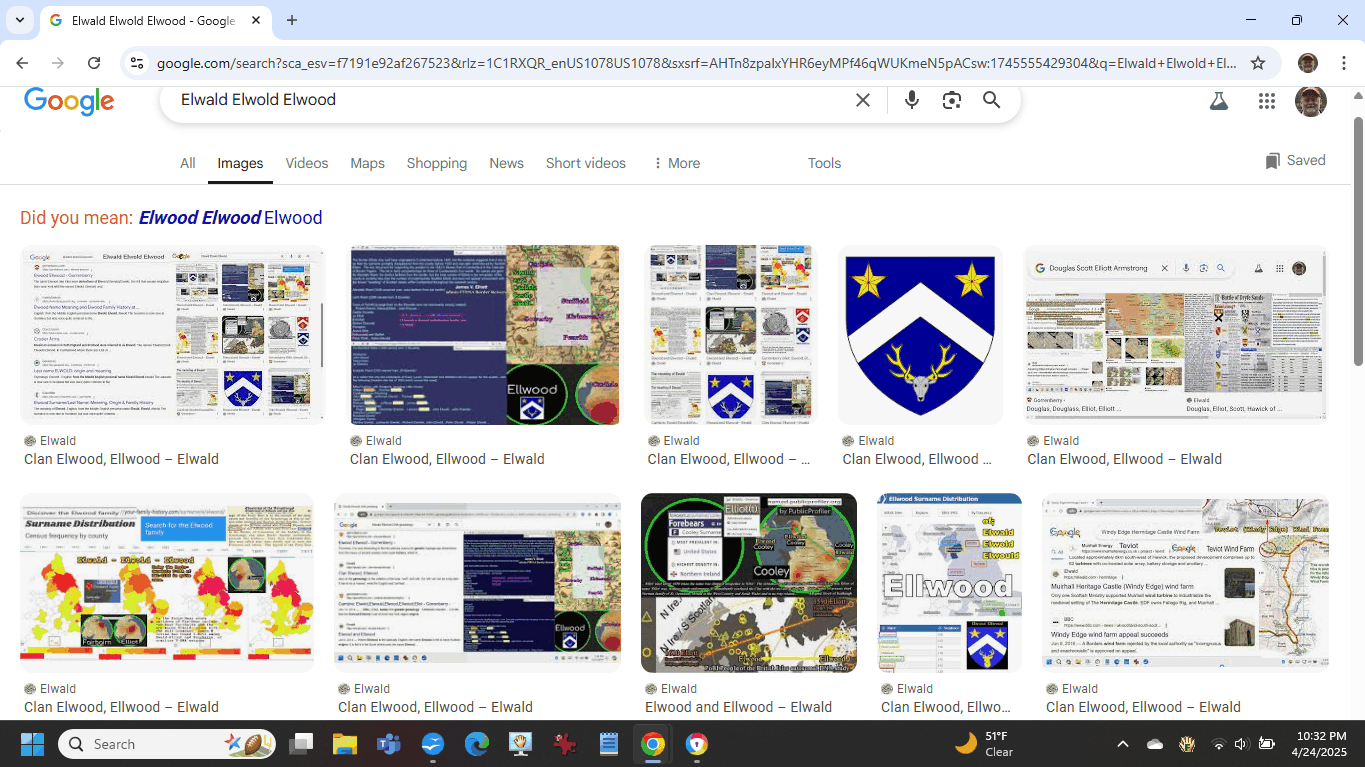Open the dark Ellwood map collage thumbnail

(x=485, y=335)
